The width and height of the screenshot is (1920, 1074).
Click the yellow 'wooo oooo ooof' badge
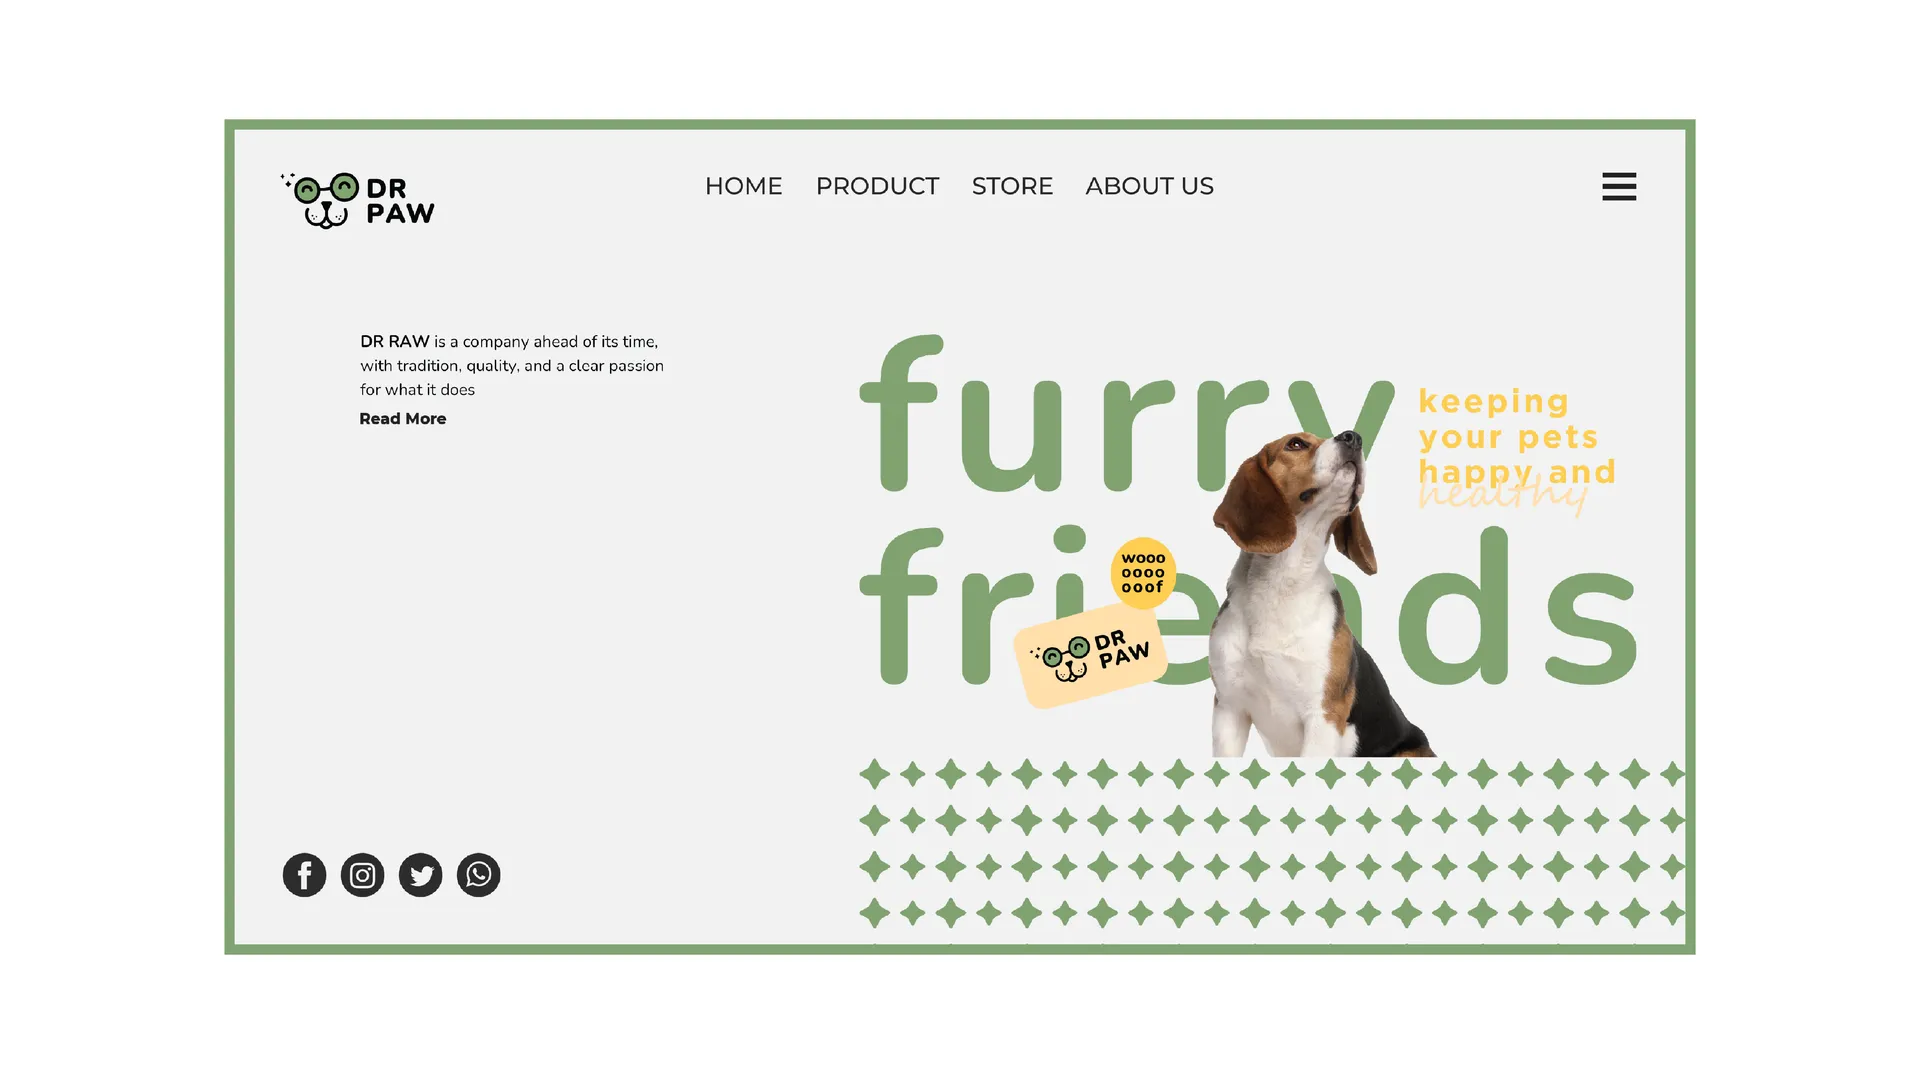1143,573
